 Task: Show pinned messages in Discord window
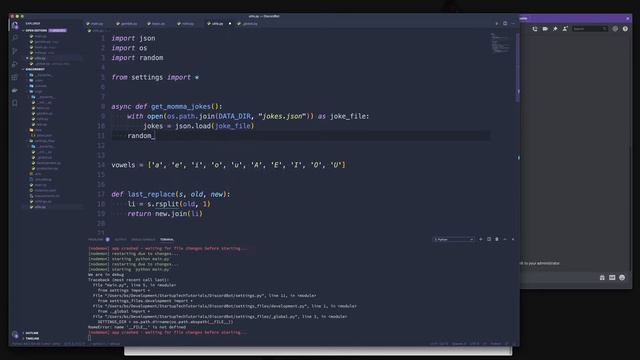tap(555, 29)
